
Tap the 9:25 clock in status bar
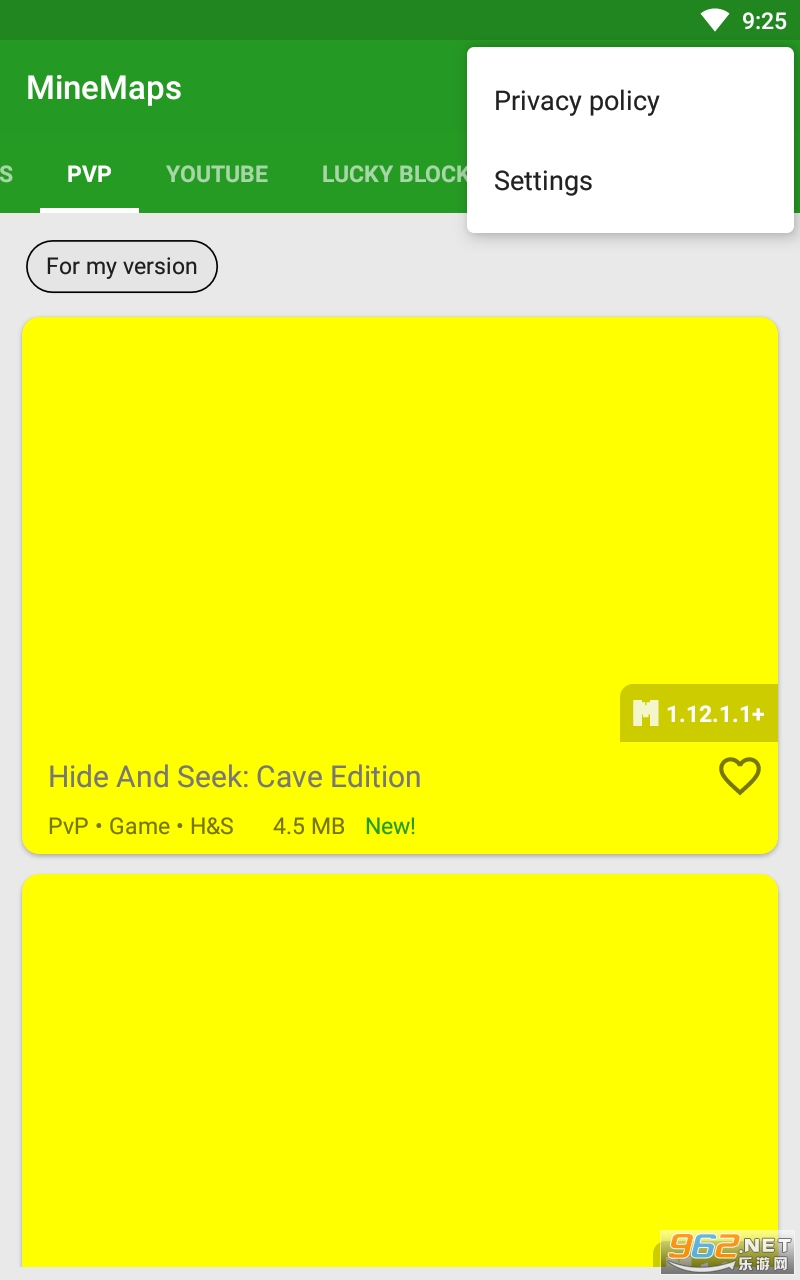coord(765,21)
